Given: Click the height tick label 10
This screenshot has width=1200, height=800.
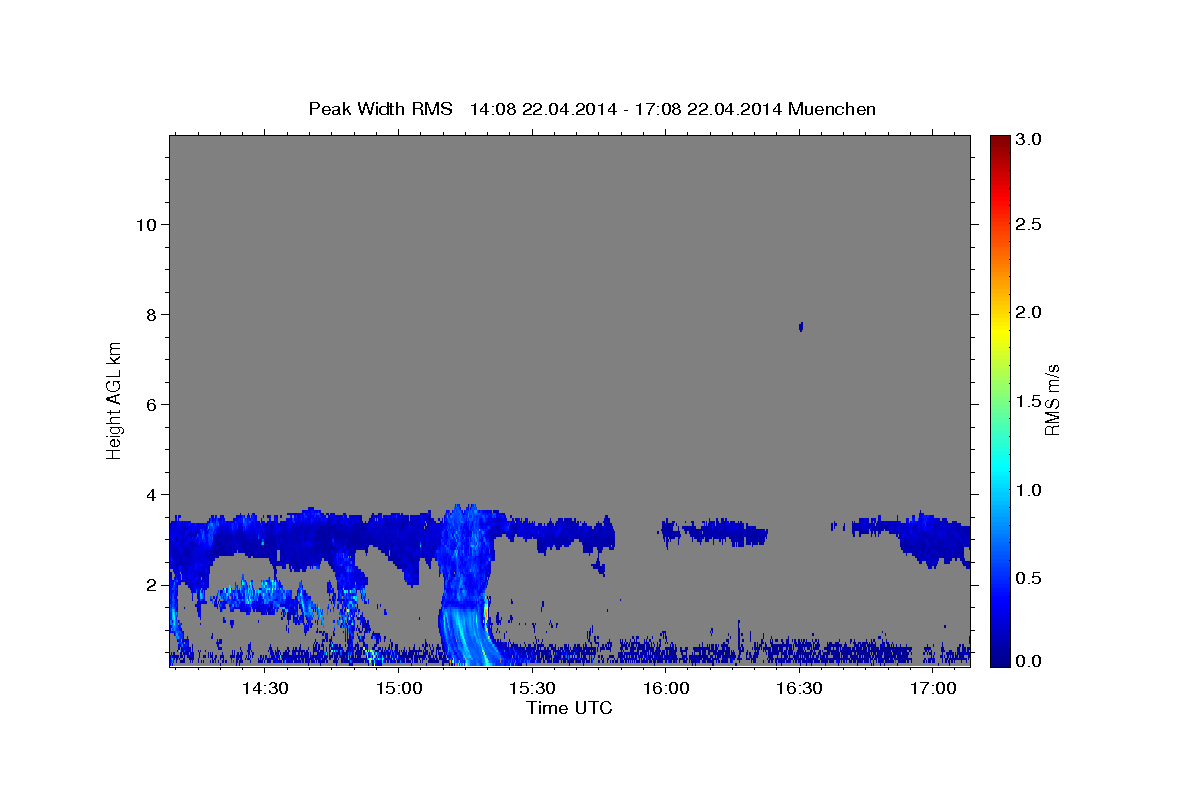Looking at the screenshot, I should point(146,225).
